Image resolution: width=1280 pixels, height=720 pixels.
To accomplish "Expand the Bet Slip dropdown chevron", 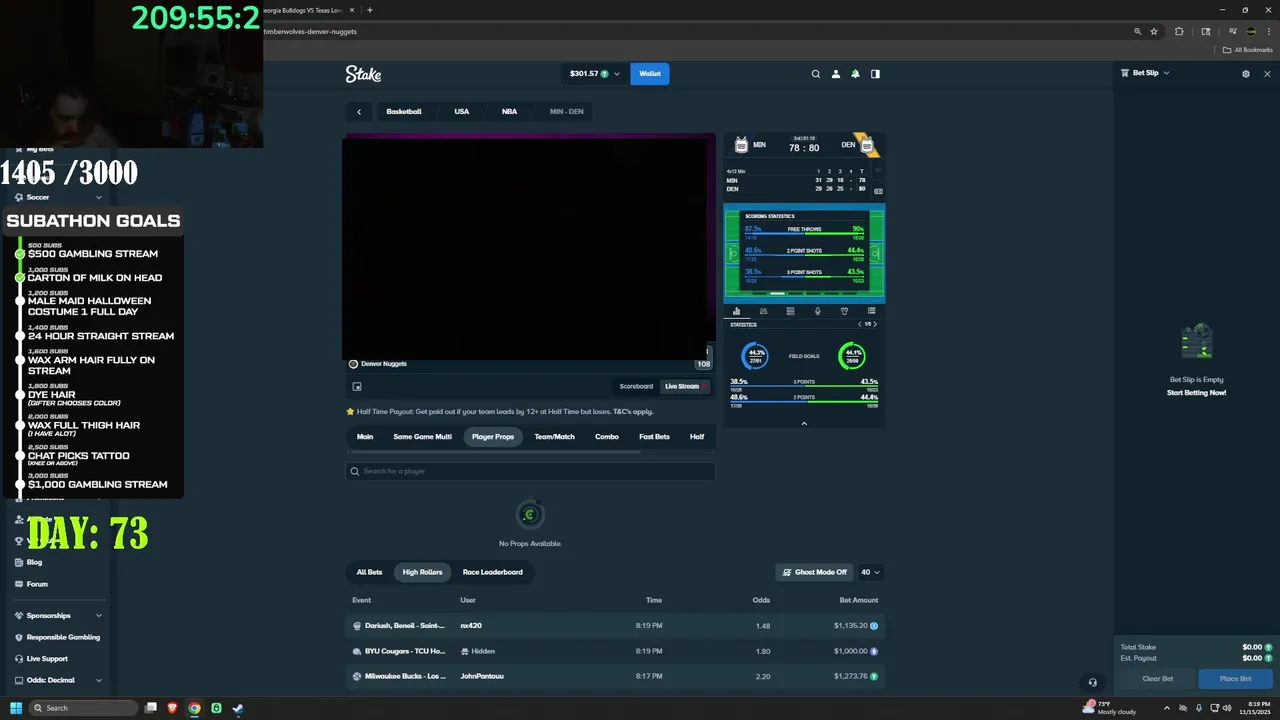I will (1166, 73).
